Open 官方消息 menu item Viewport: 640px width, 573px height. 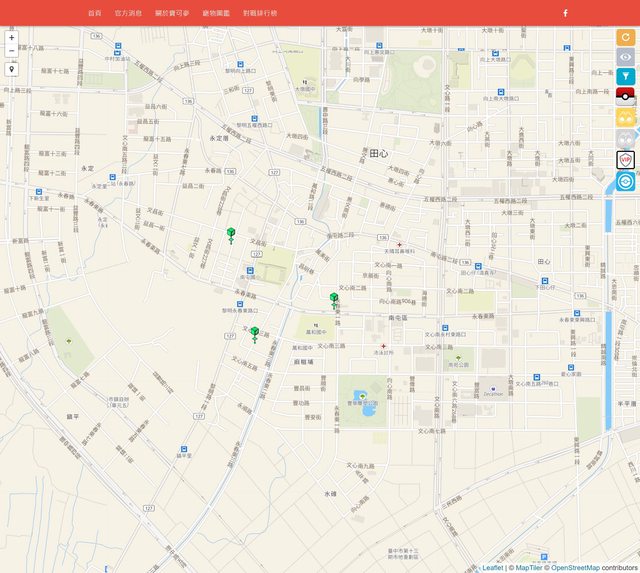[x=128, y=13]
